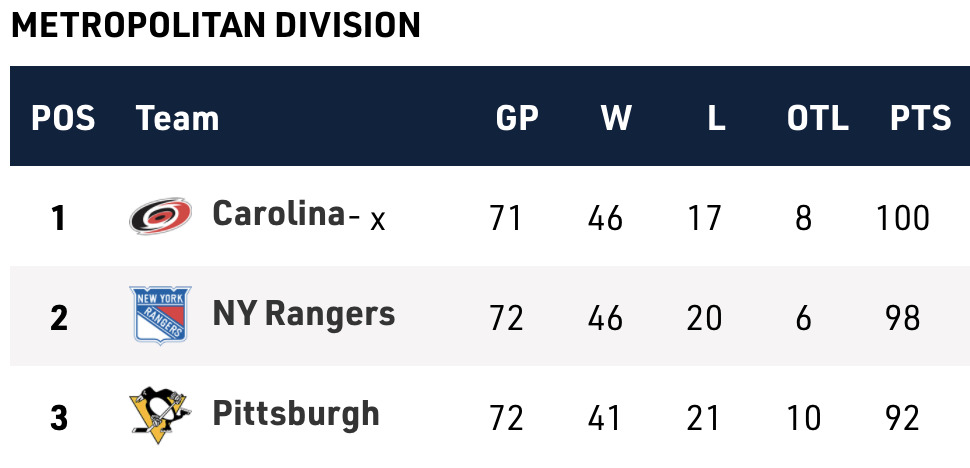The width and height of the screenshot is (970, 468).
Task: Click the Carolina Hurricanes logo
Action: [160, 216]
